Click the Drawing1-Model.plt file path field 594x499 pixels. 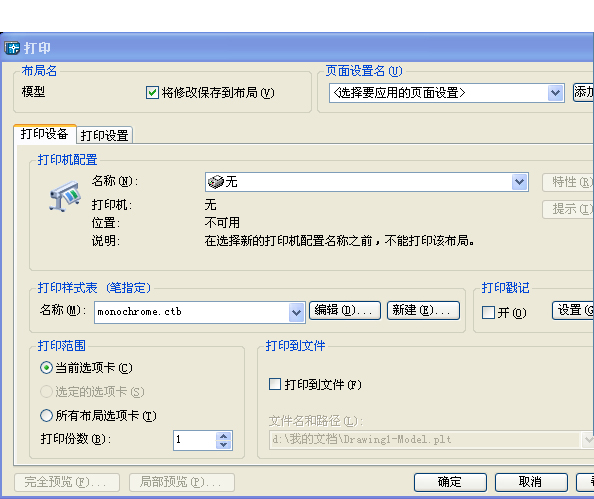[425, 440]
